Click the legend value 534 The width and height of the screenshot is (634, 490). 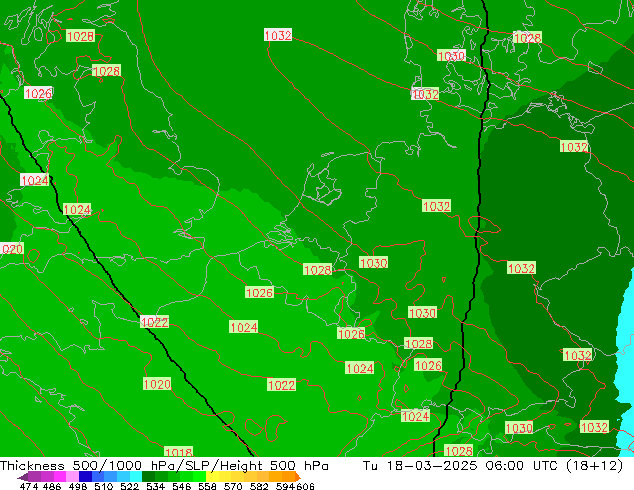[x=156, y=486]
